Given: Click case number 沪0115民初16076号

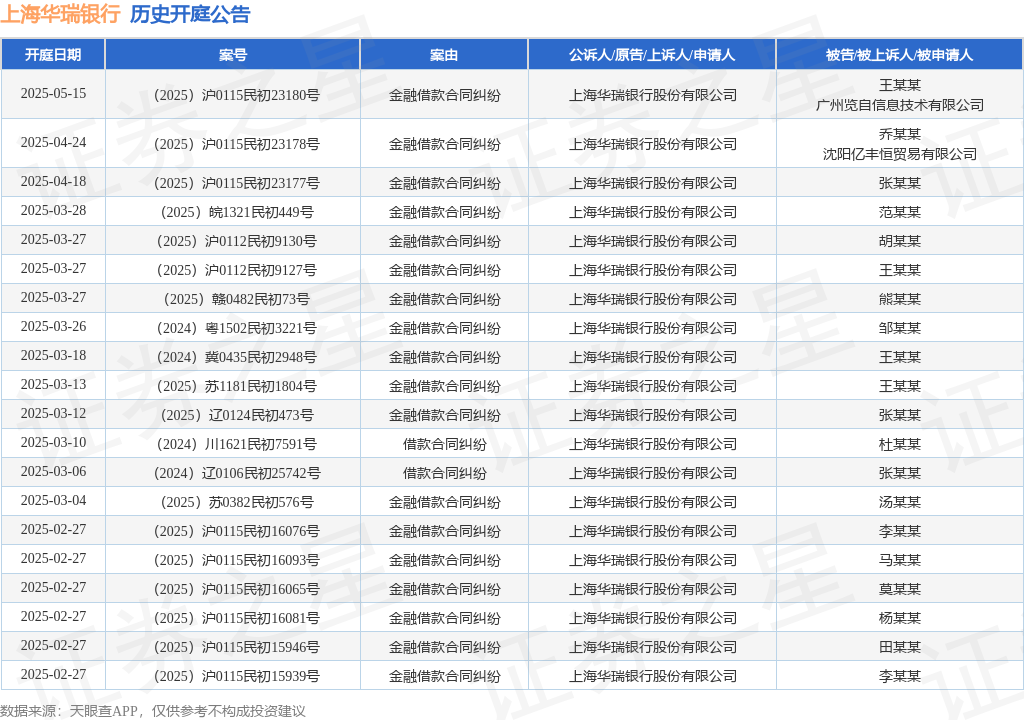Looking at the screenshot, I should coord(236,531).
